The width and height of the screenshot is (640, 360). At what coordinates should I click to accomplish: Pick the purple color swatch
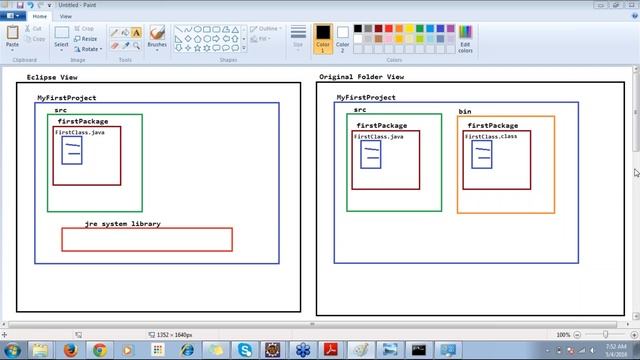click(x=451, y=29)
